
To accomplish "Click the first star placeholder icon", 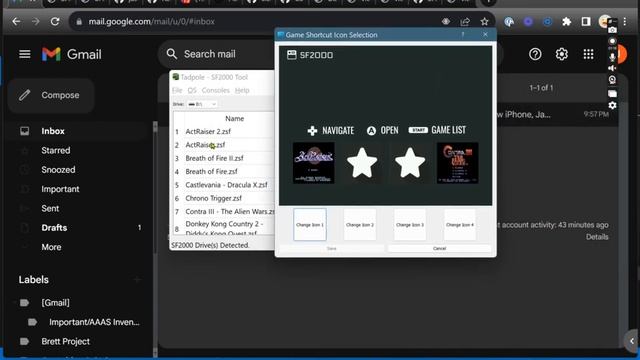I will tap(362, 163).
